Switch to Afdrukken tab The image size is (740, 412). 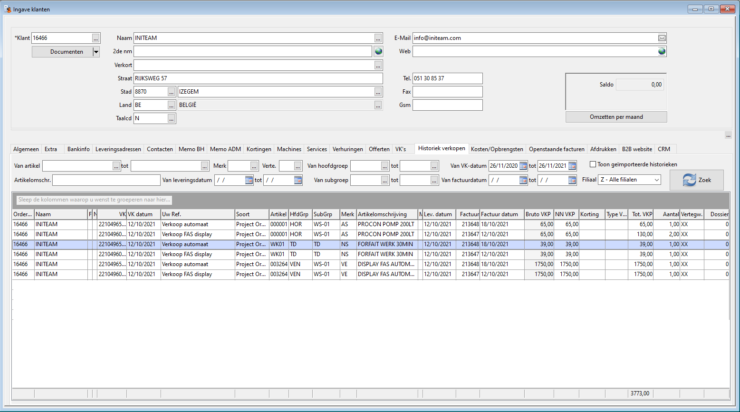click(603, 149)
